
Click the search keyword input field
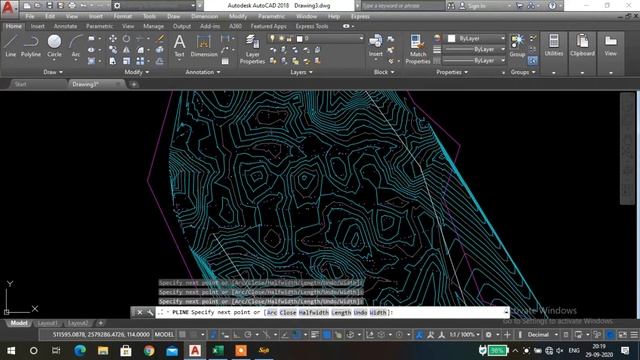402,6
